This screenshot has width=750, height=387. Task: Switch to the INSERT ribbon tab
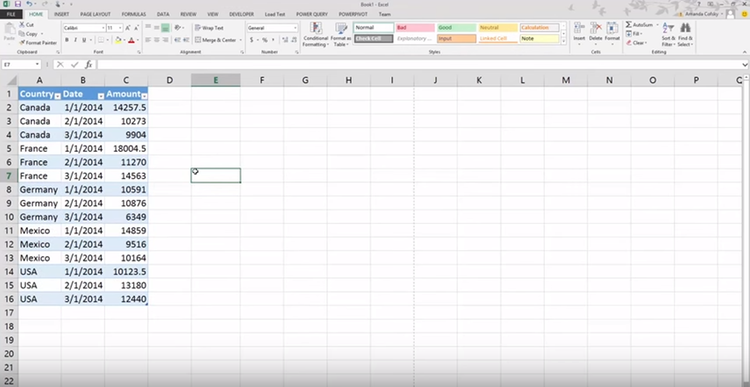[x=61, y=14]
